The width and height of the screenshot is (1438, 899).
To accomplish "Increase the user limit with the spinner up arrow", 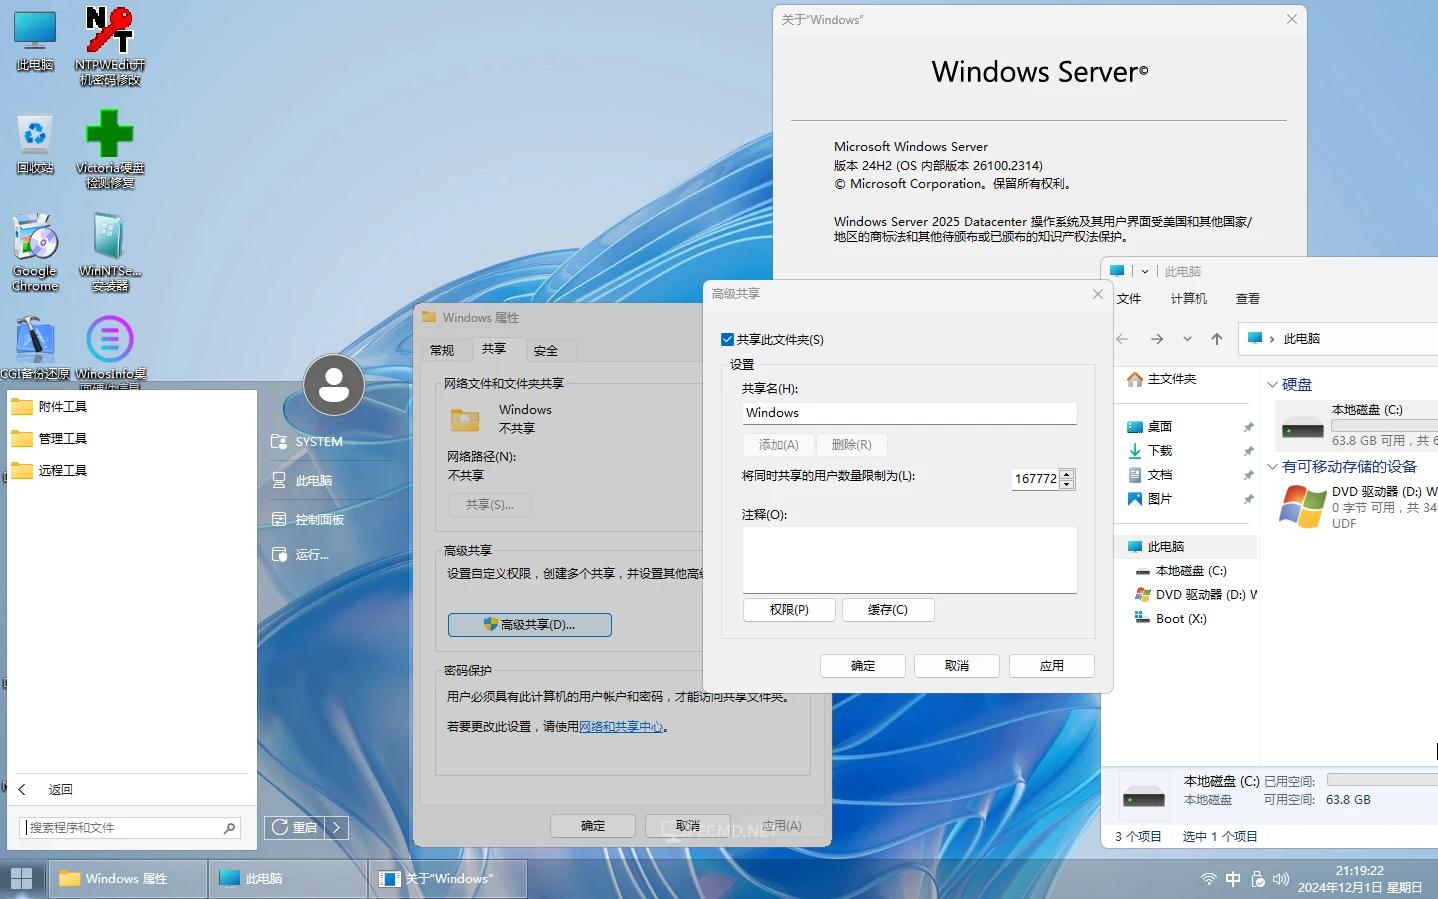I will tap(1067, 474).
